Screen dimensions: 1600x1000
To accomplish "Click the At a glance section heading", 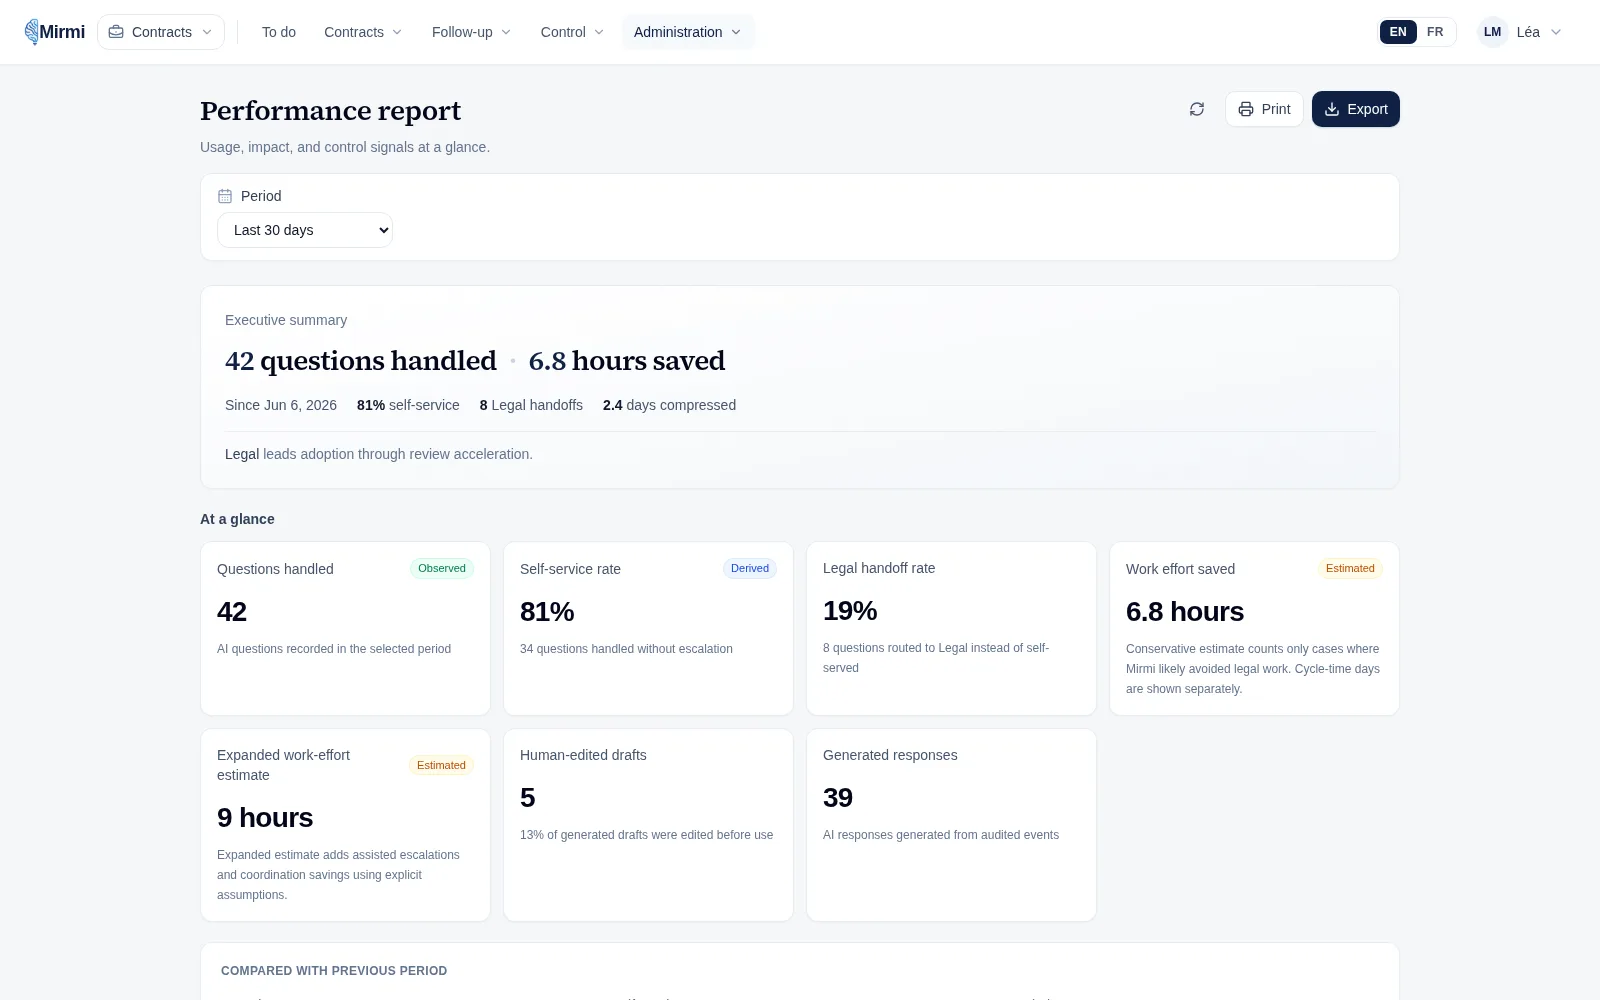I will pos(237,519).
